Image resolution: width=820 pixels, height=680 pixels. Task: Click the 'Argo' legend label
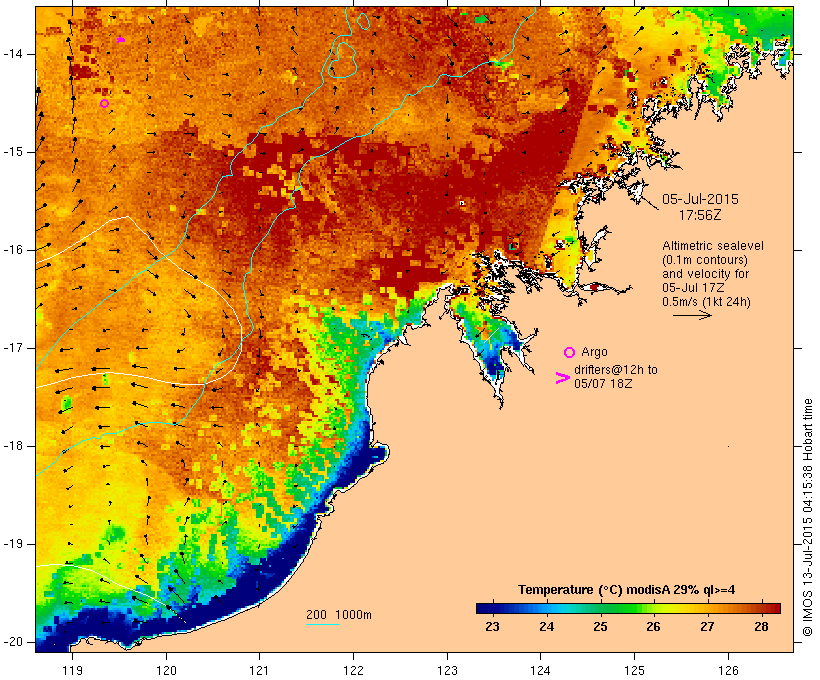click(x=594, y=353)
